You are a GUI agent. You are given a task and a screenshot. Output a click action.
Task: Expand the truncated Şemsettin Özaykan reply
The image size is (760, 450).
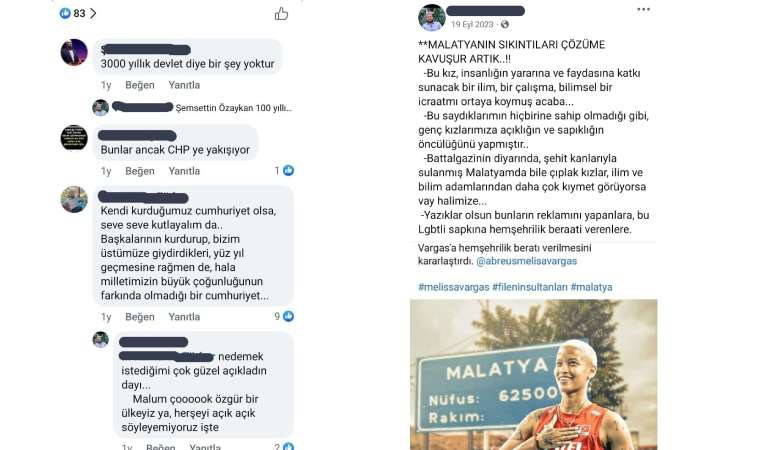(x=234, y=108)
